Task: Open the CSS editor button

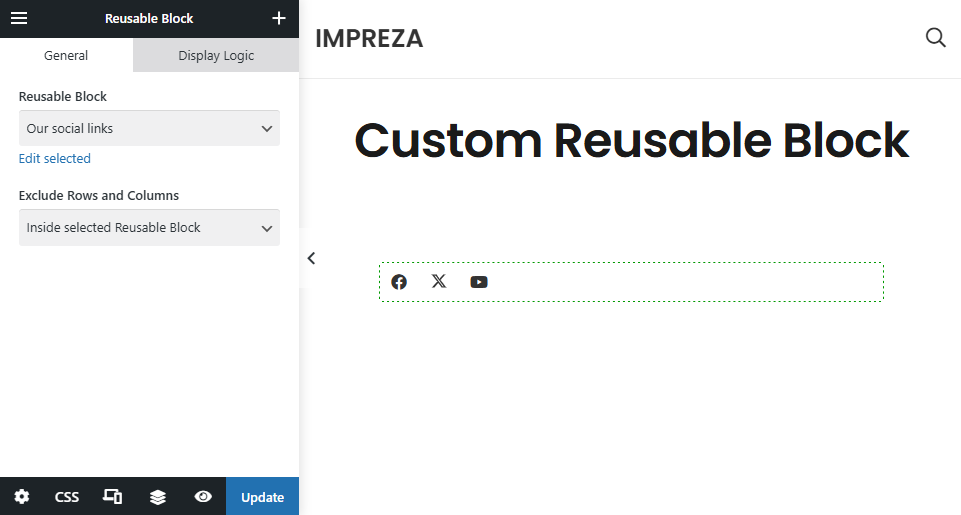Action: point(67,497)
